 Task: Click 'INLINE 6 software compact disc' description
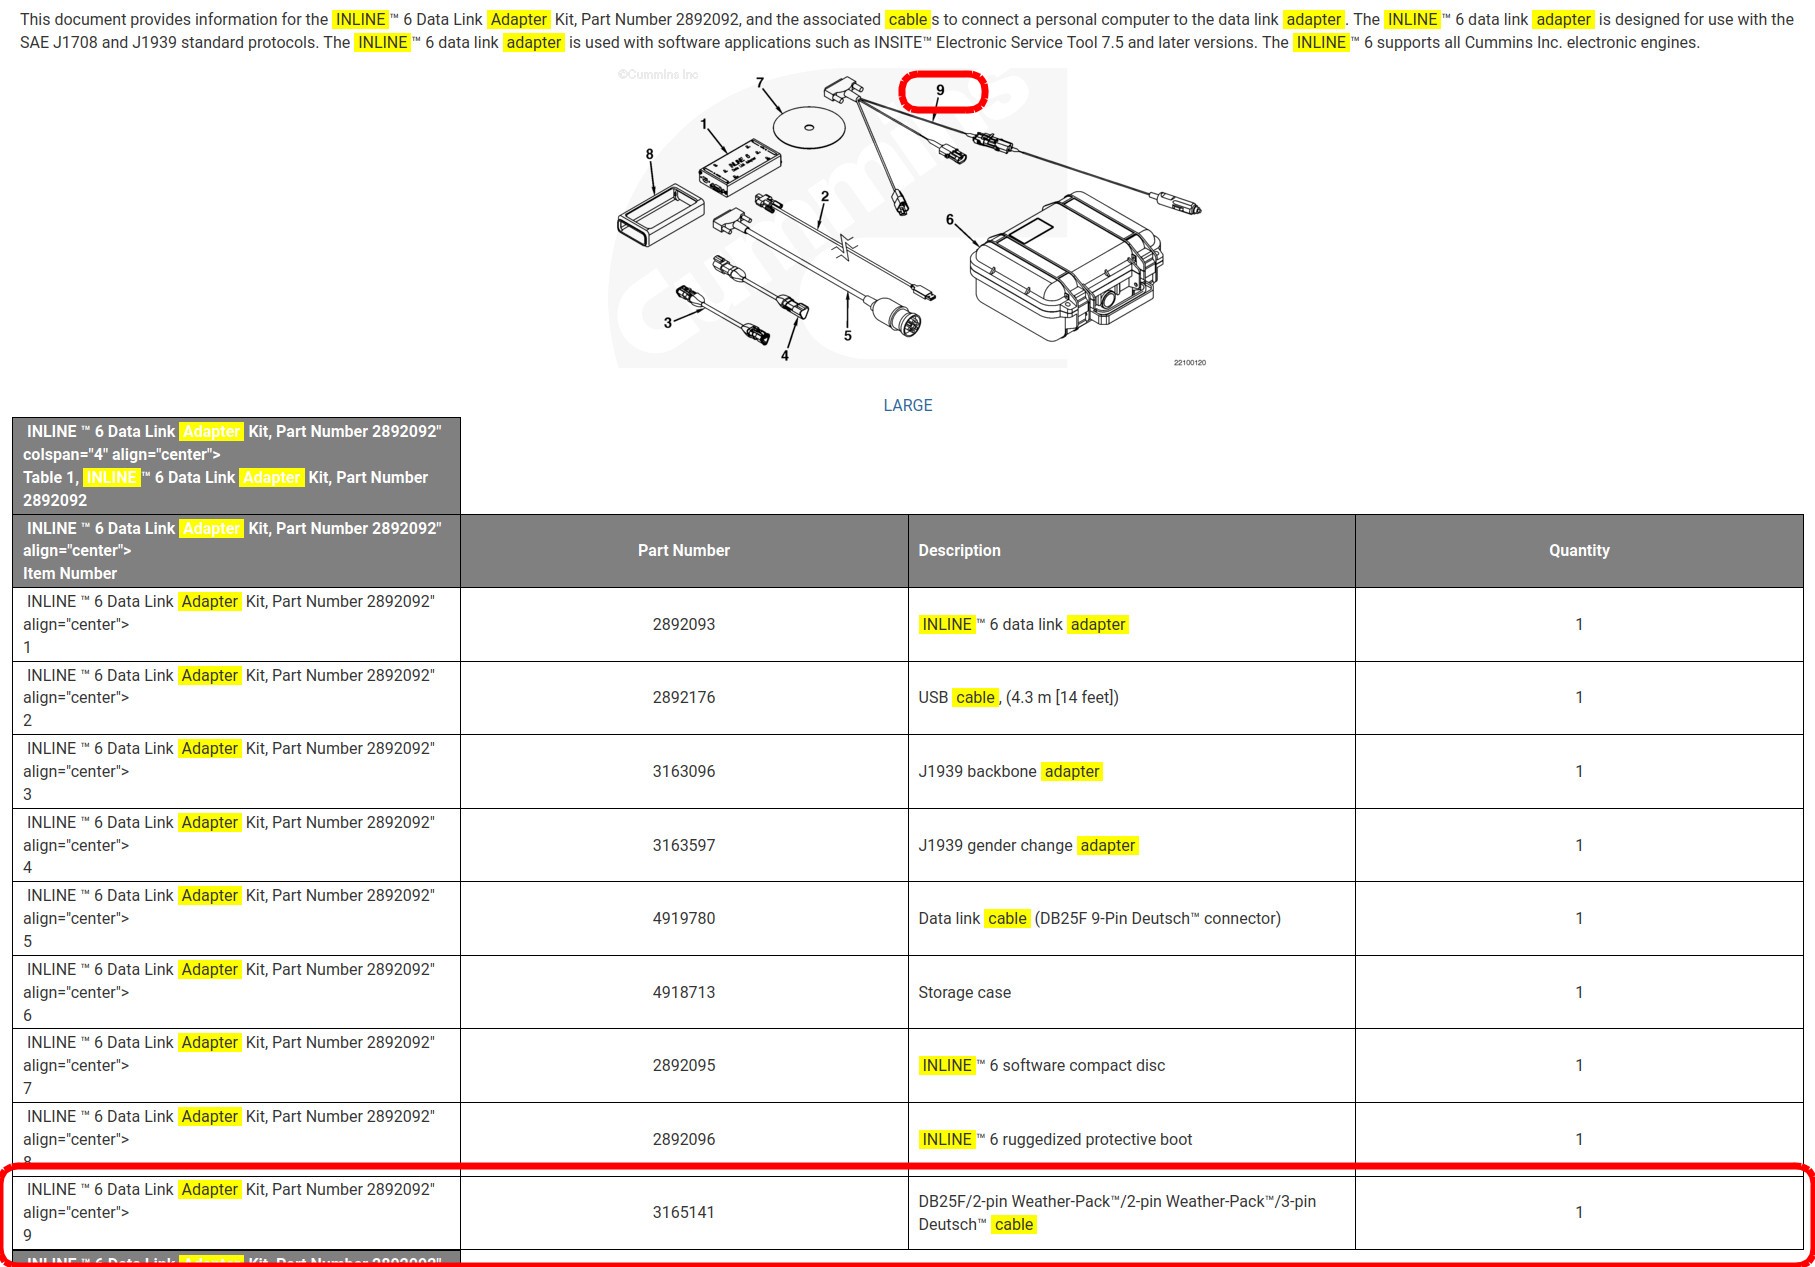[1042, 1065]
